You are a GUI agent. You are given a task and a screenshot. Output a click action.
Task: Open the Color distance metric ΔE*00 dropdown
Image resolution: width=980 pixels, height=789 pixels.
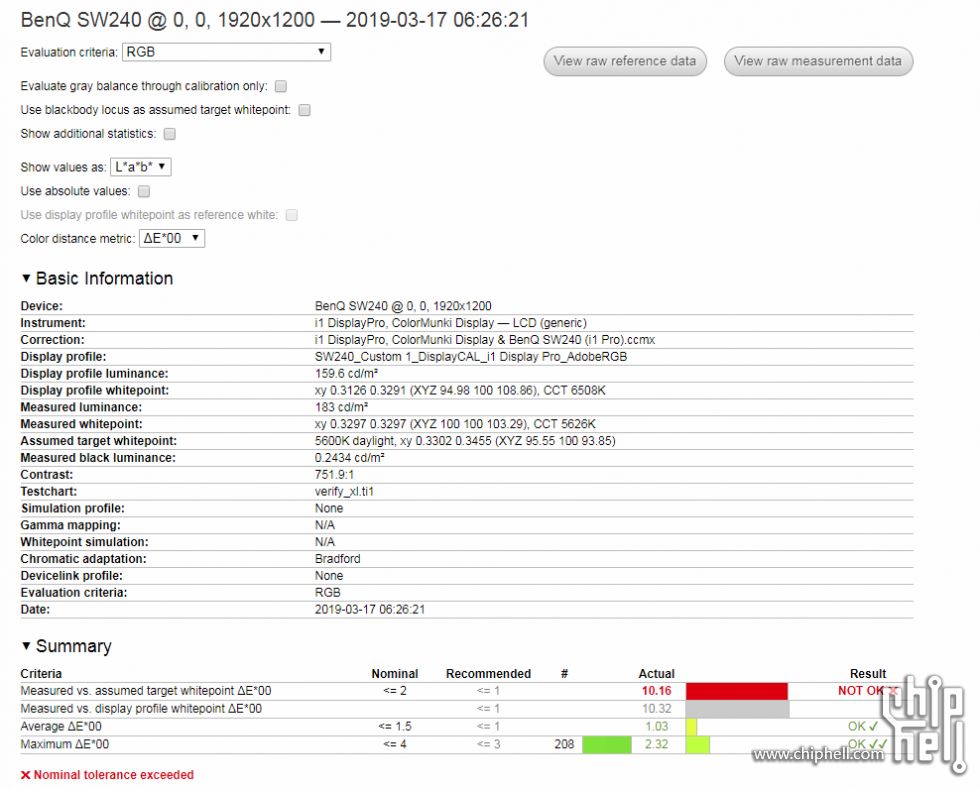click(x=172, y=238)
